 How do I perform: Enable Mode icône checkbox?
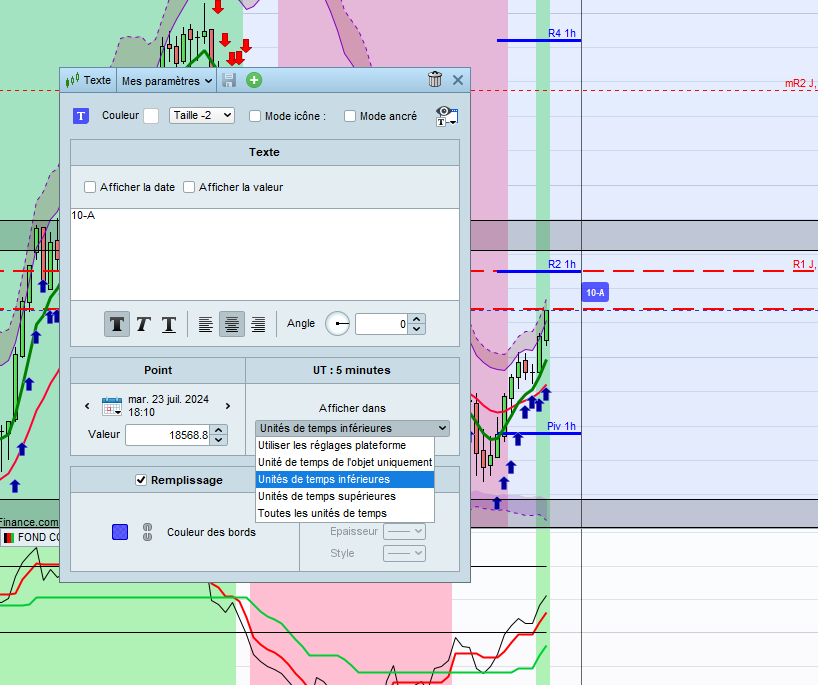click(255, 116)
